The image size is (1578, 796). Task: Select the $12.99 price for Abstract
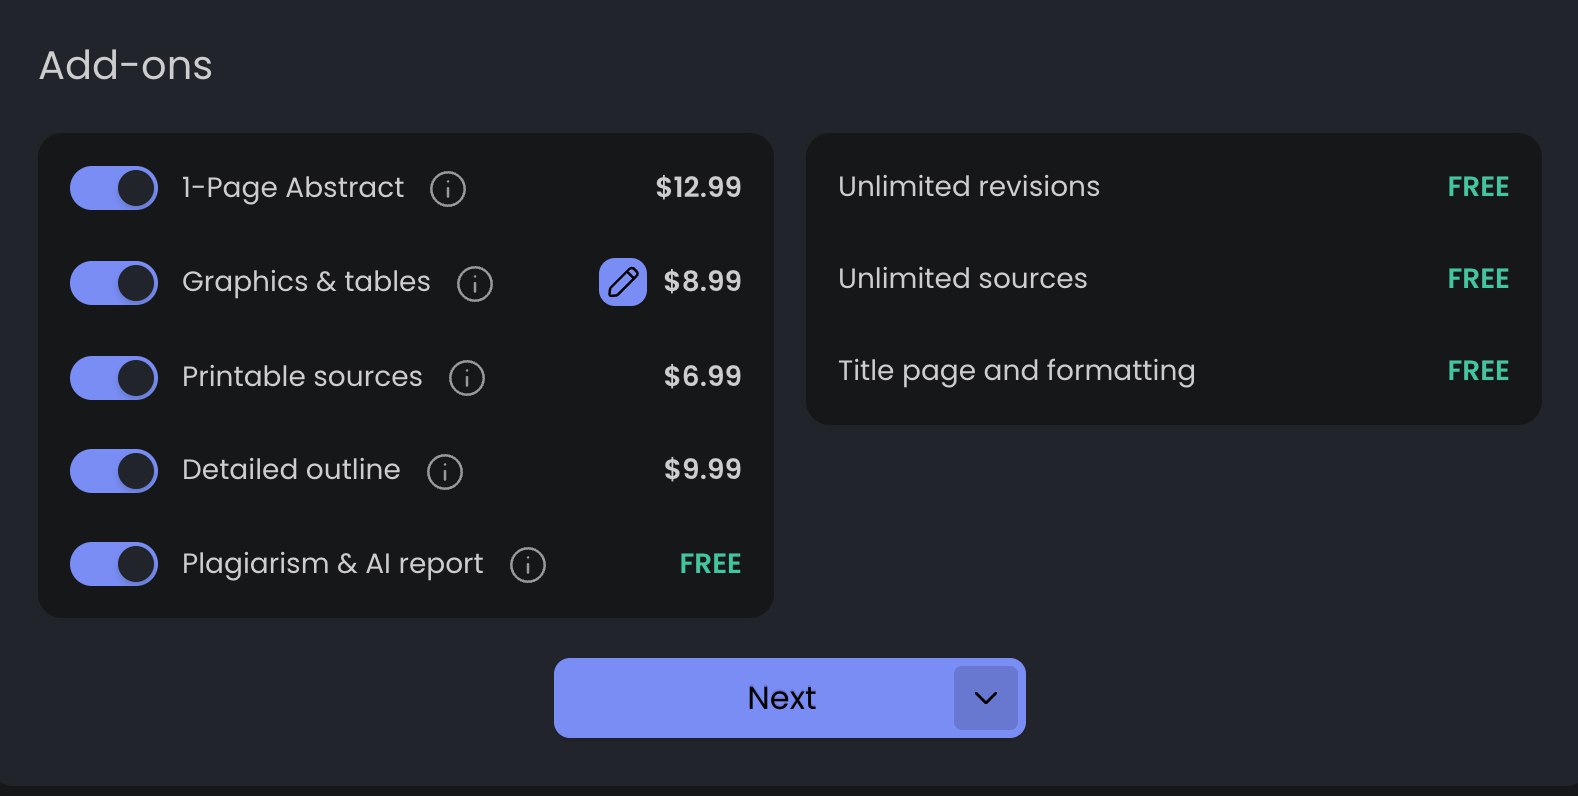pos(698,187)
